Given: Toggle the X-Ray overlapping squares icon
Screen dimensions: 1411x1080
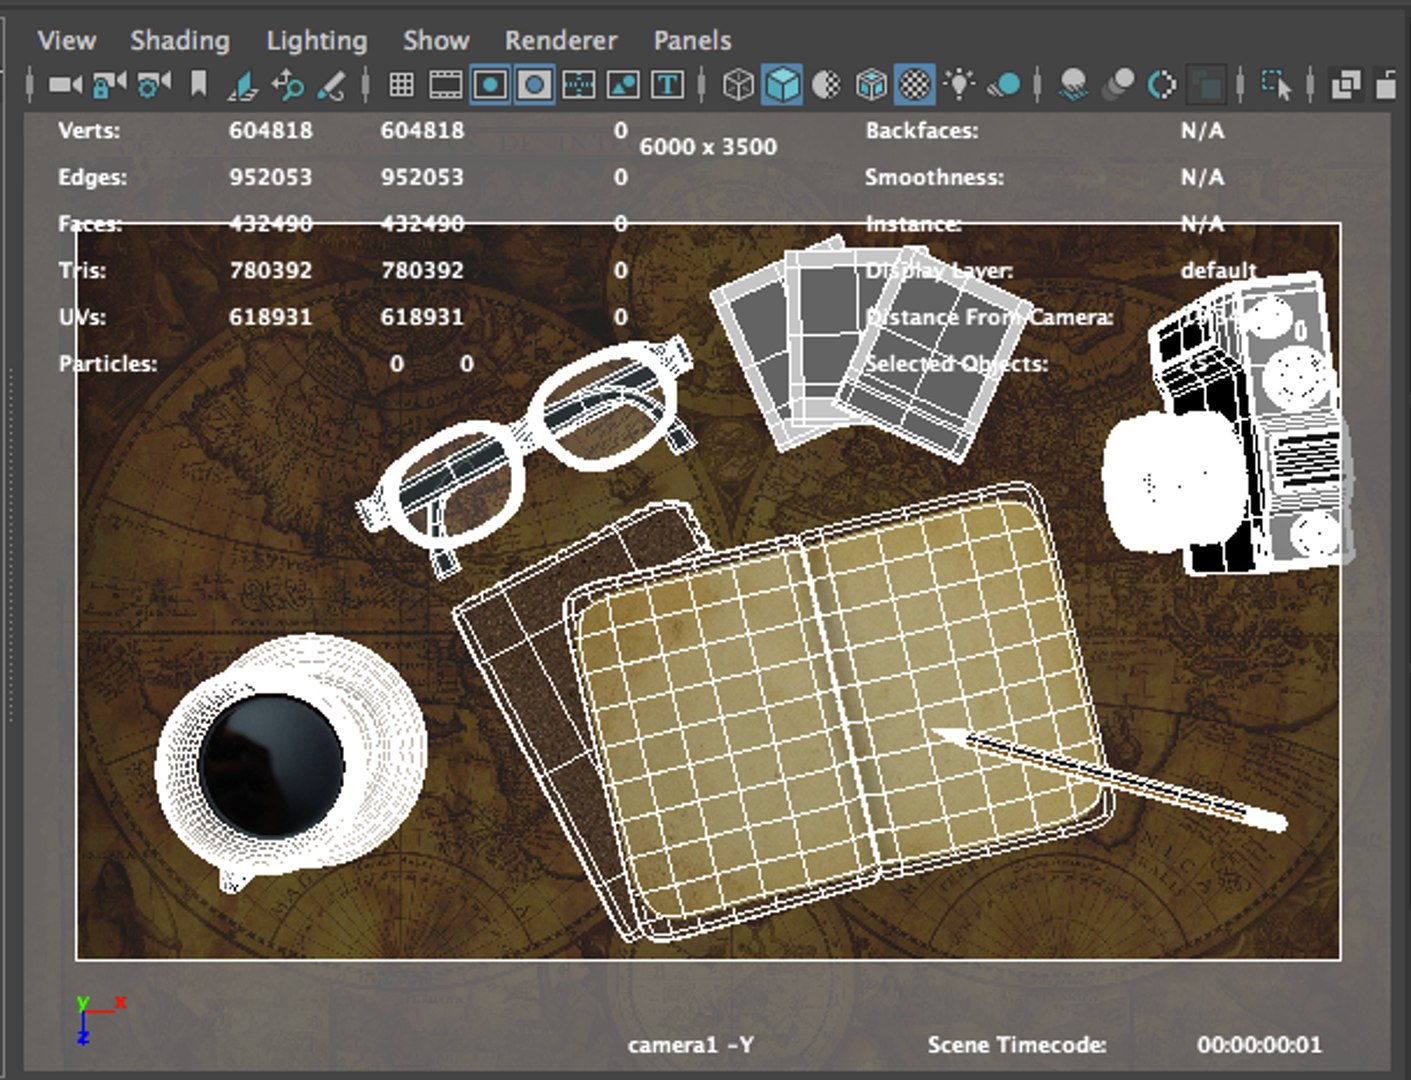Looking at the screenshot, I should (x=1346, y=85).
